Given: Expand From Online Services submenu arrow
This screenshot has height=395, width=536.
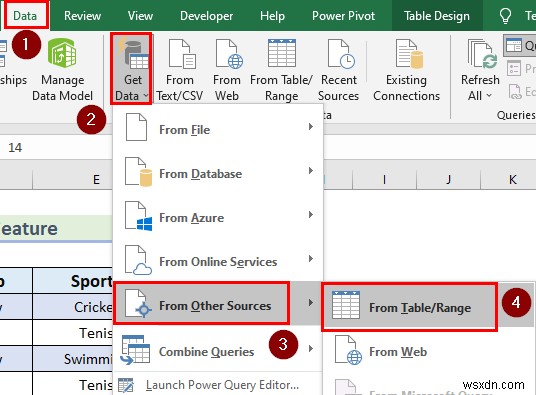Looking at the screenshot, I should tap(310, 259).
